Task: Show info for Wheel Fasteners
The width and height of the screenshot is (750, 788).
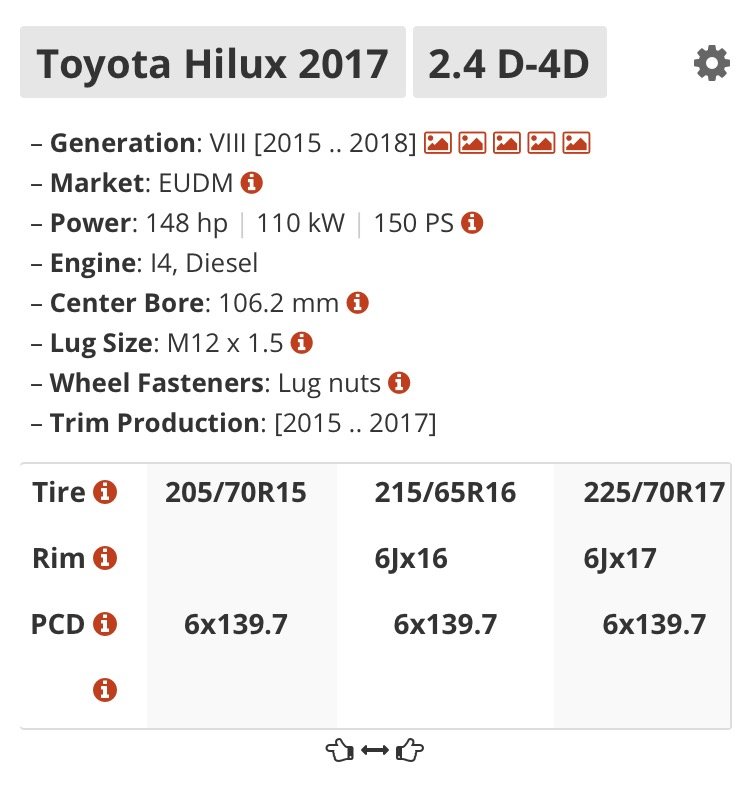Action: [399, 383]
